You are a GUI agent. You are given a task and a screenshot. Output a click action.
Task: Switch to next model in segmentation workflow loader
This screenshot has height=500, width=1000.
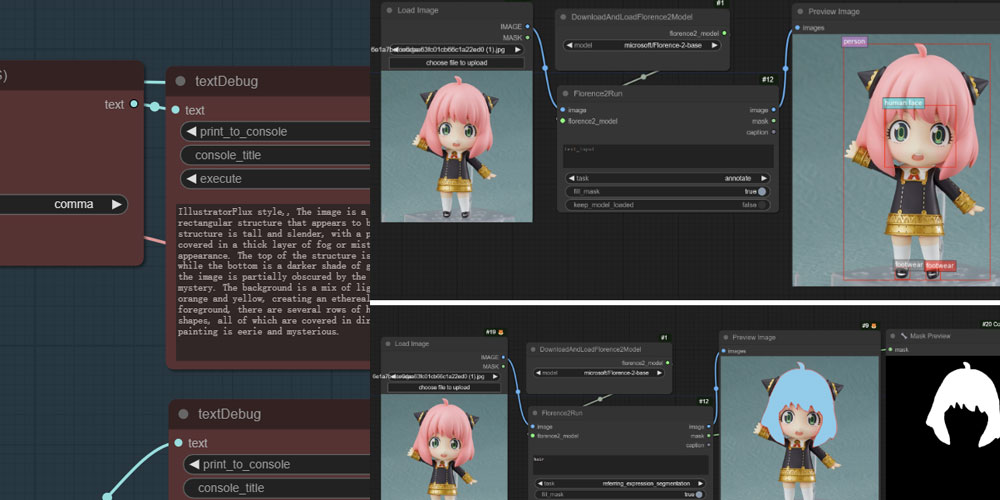pyautogui.click(x=659, y=372)
